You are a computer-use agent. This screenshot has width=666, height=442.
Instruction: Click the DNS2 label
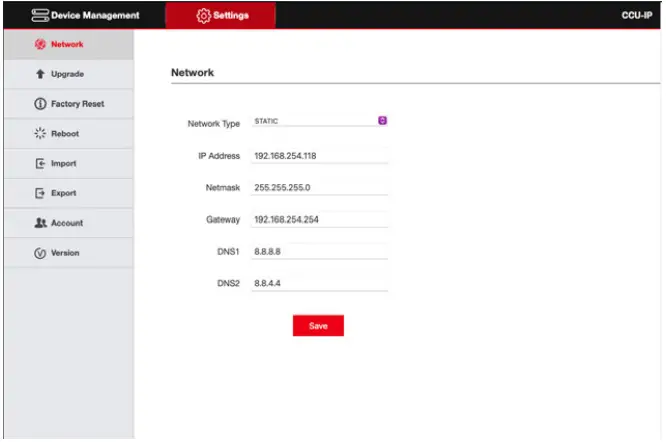[228, 283]
